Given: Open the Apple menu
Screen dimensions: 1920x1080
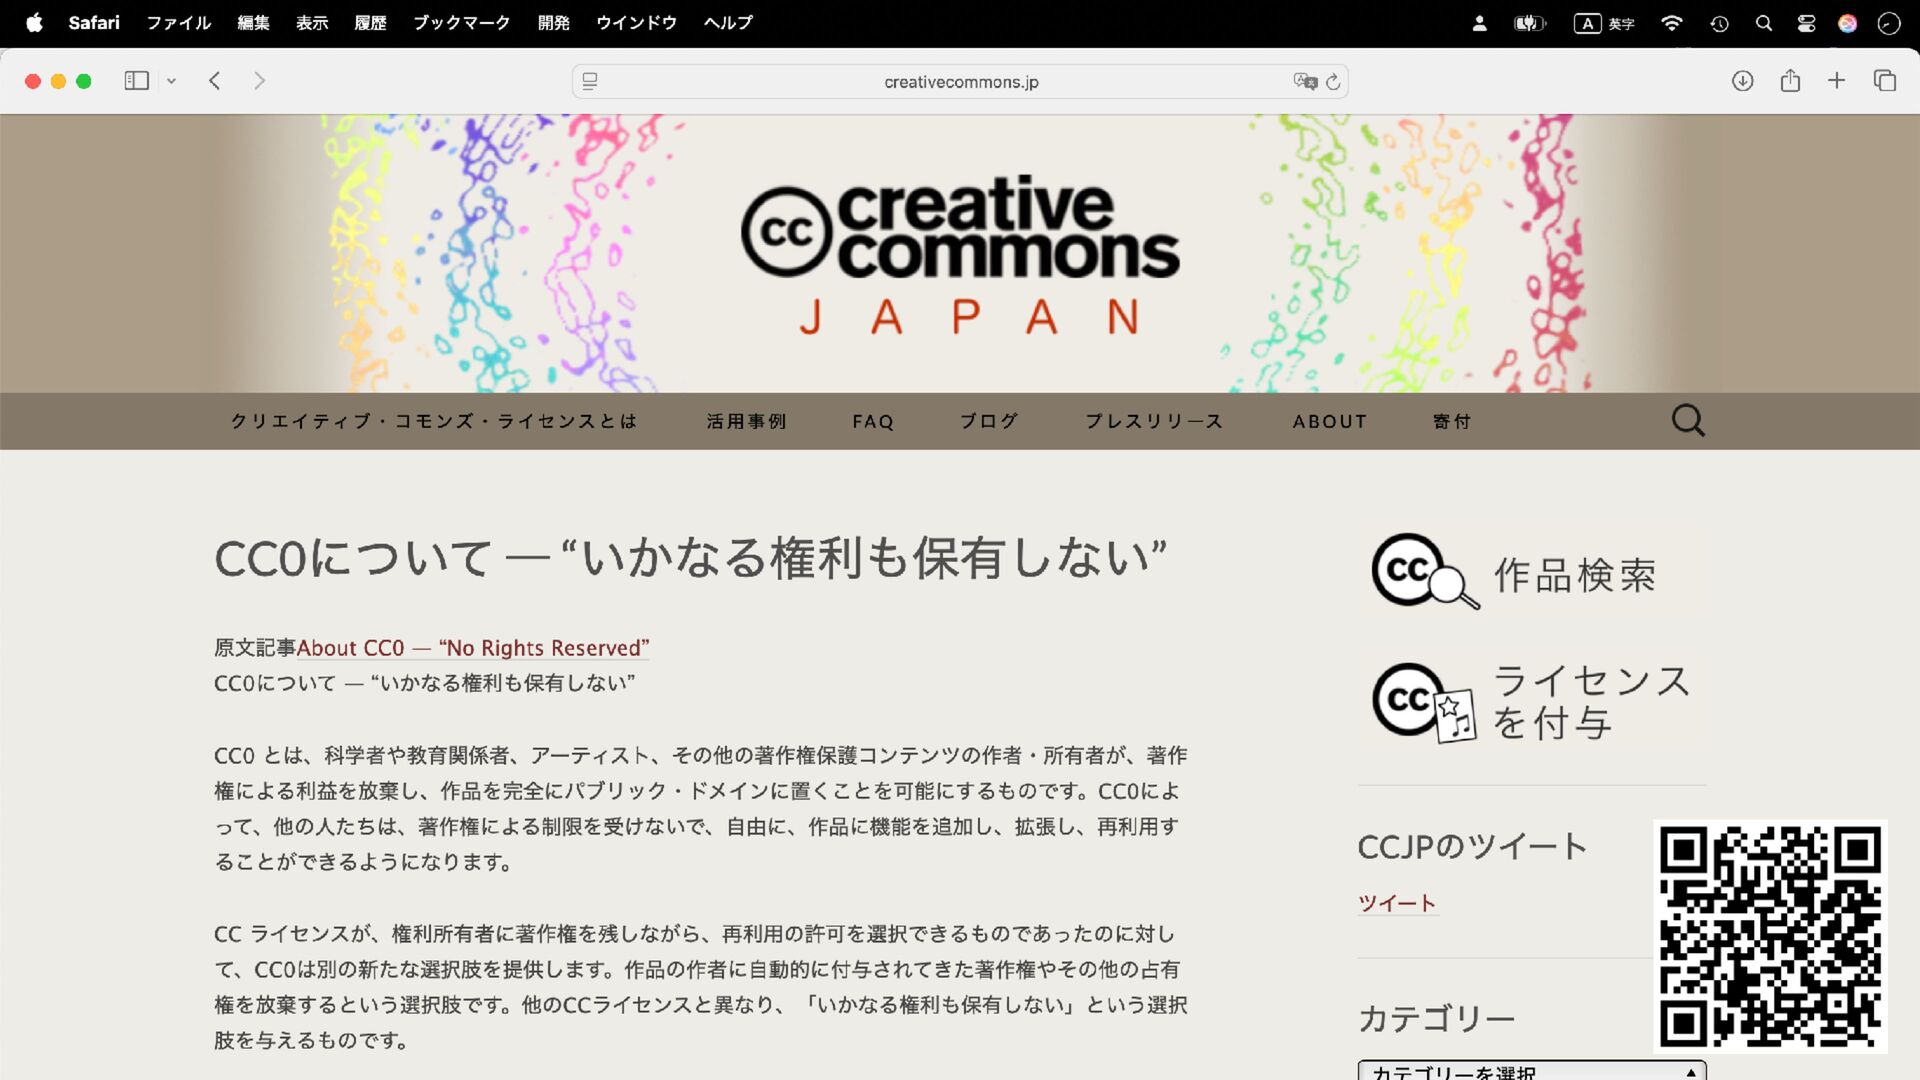Looking at the screenshot, I should click(x=34, y=23).
